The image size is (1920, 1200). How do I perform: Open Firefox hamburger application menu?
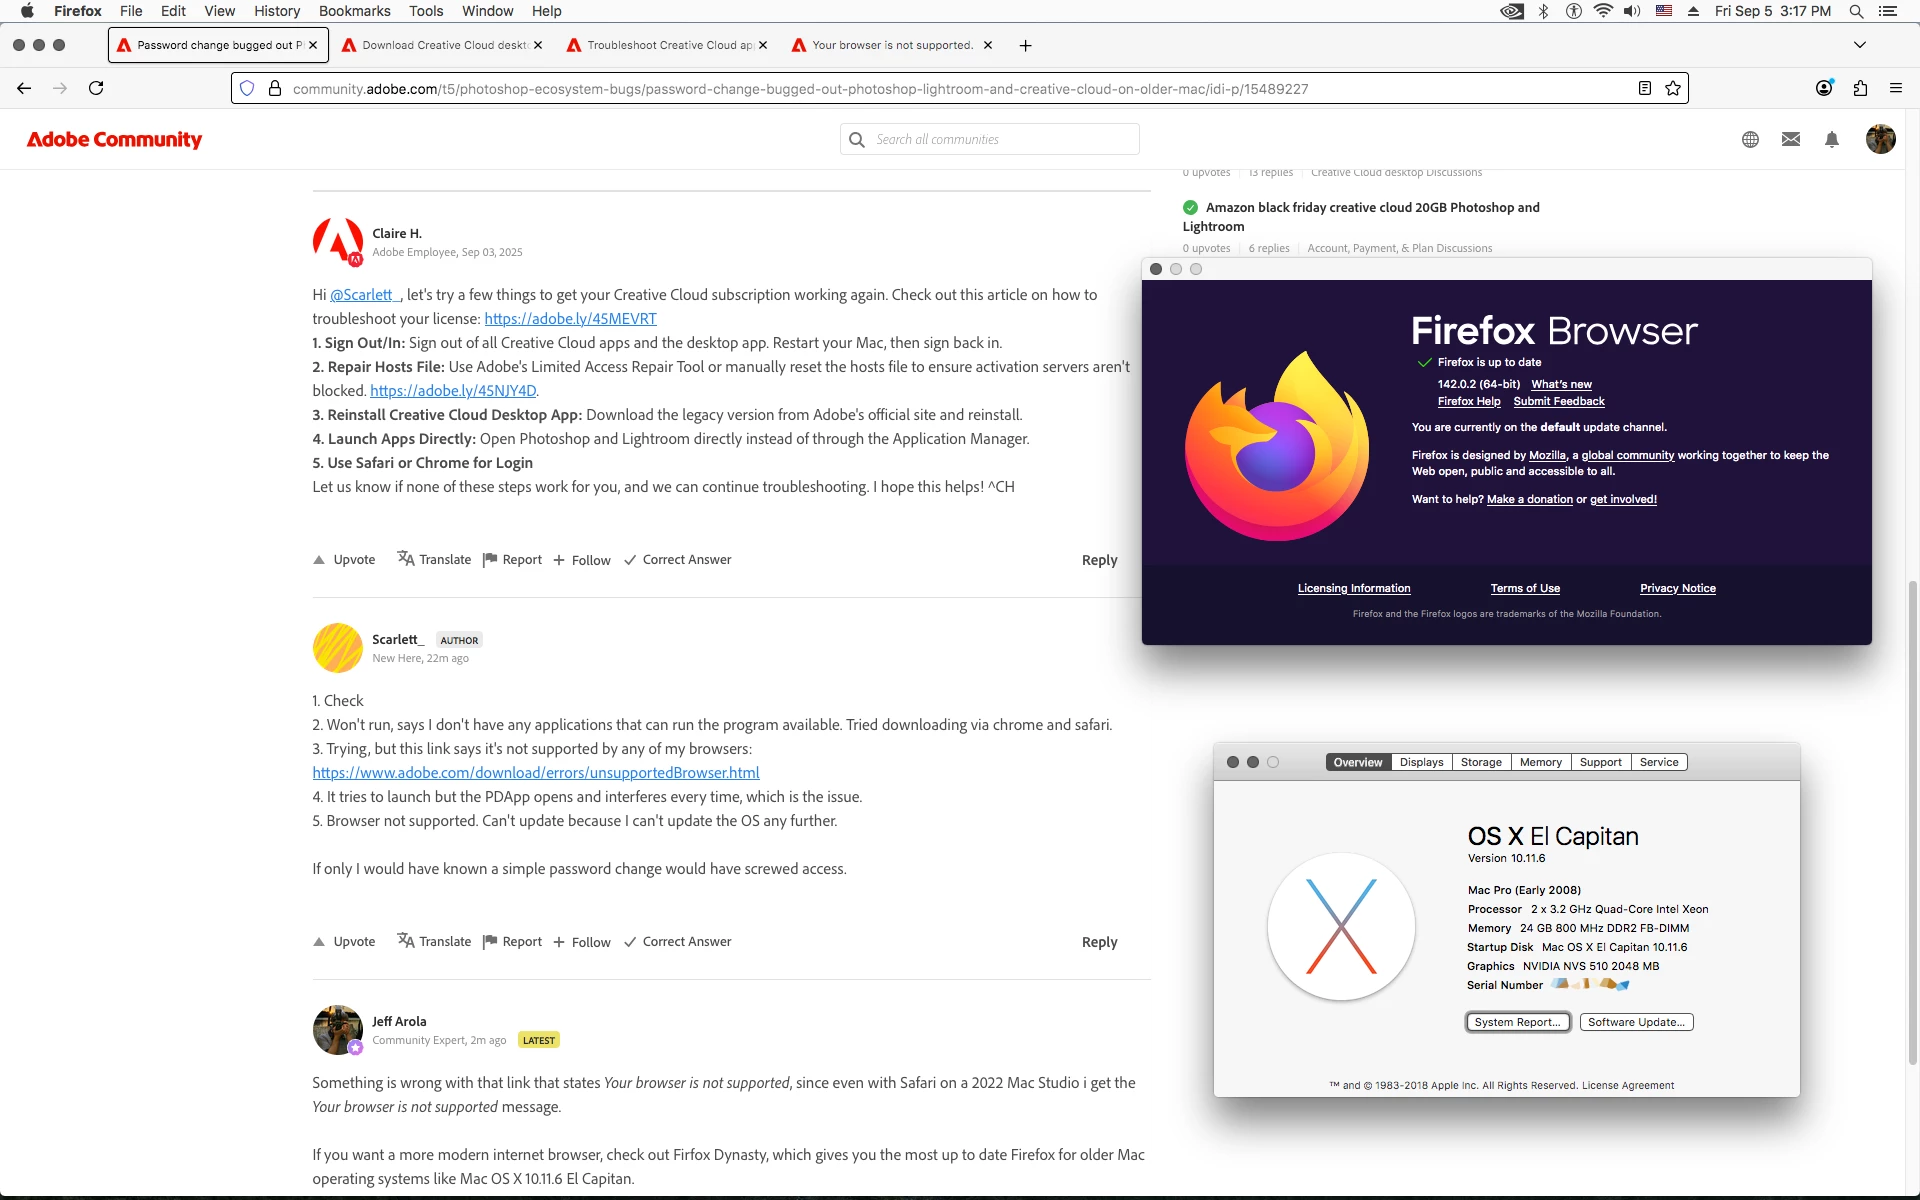point(1895,88)
